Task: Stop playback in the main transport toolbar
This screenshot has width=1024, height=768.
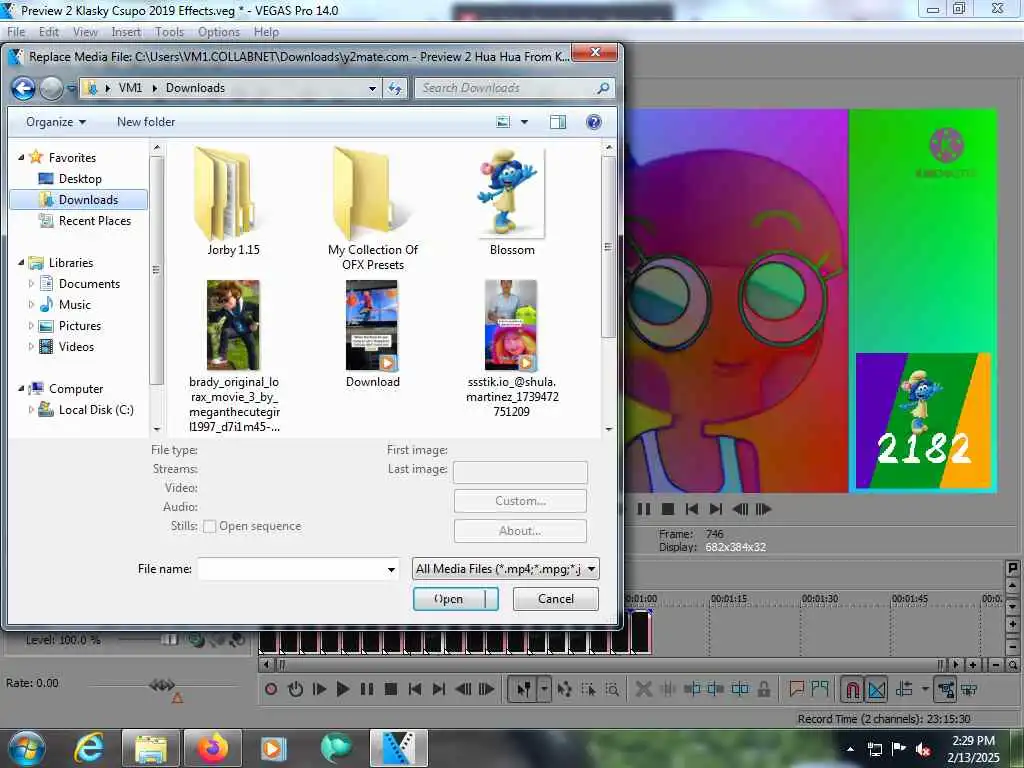Action: [x=391, y=689]
